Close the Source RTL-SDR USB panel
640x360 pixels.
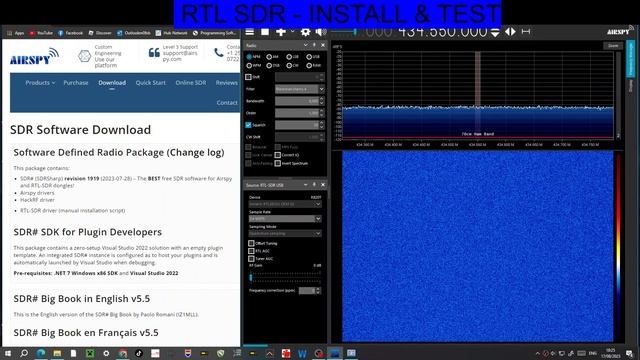point(323,185)
